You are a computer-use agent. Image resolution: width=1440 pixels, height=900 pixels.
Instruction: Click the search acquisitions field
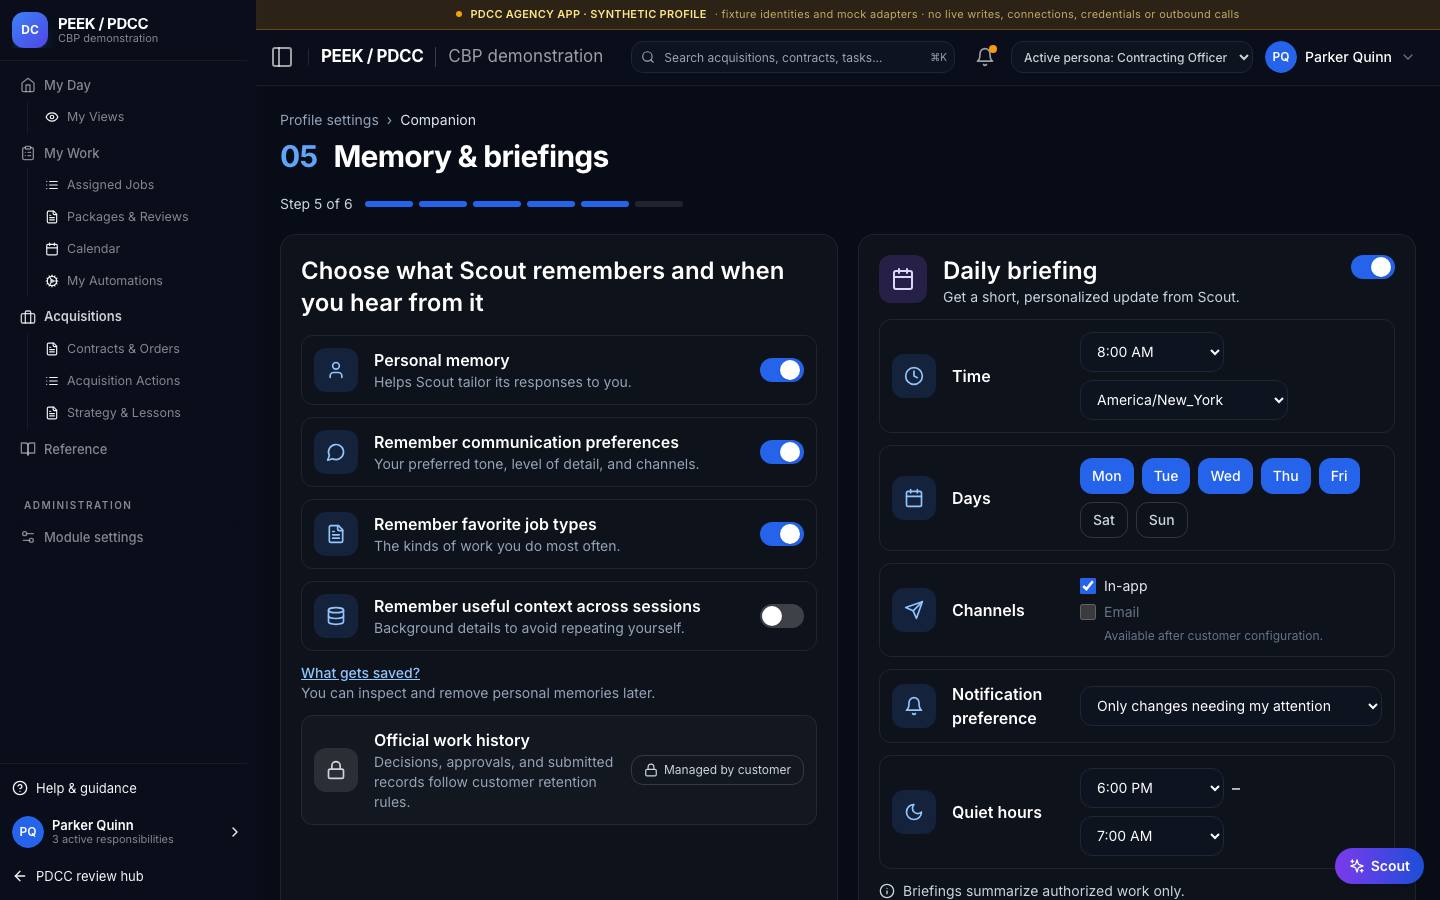(x=793, y=57)
